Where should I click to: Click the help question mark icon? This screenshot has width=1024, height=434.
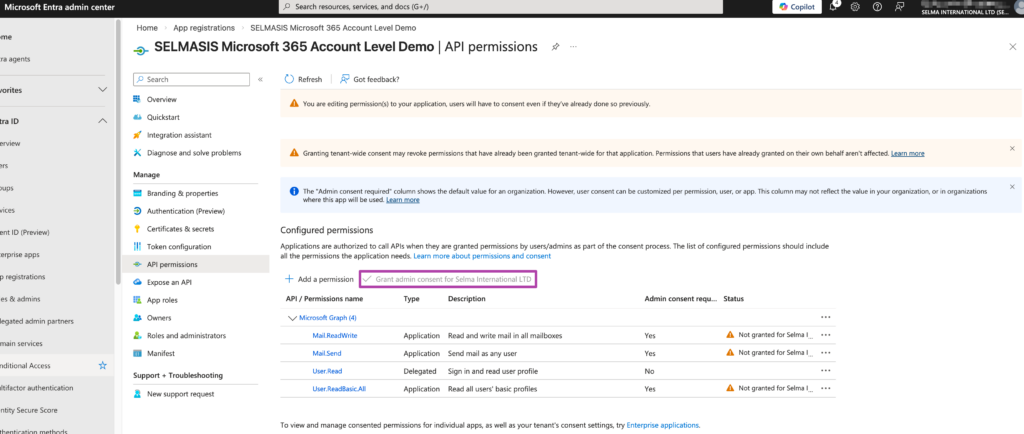pos(876,7)
